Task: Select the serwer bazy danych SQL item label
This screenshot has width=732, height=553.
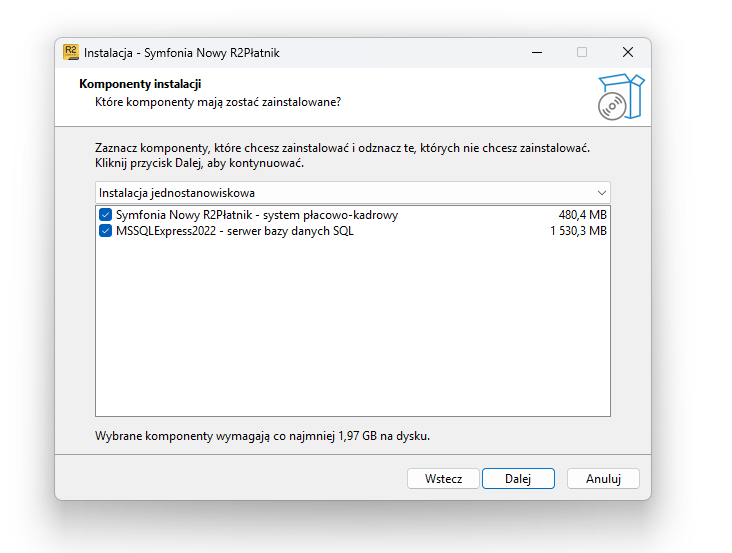Action: coord(234,231)
